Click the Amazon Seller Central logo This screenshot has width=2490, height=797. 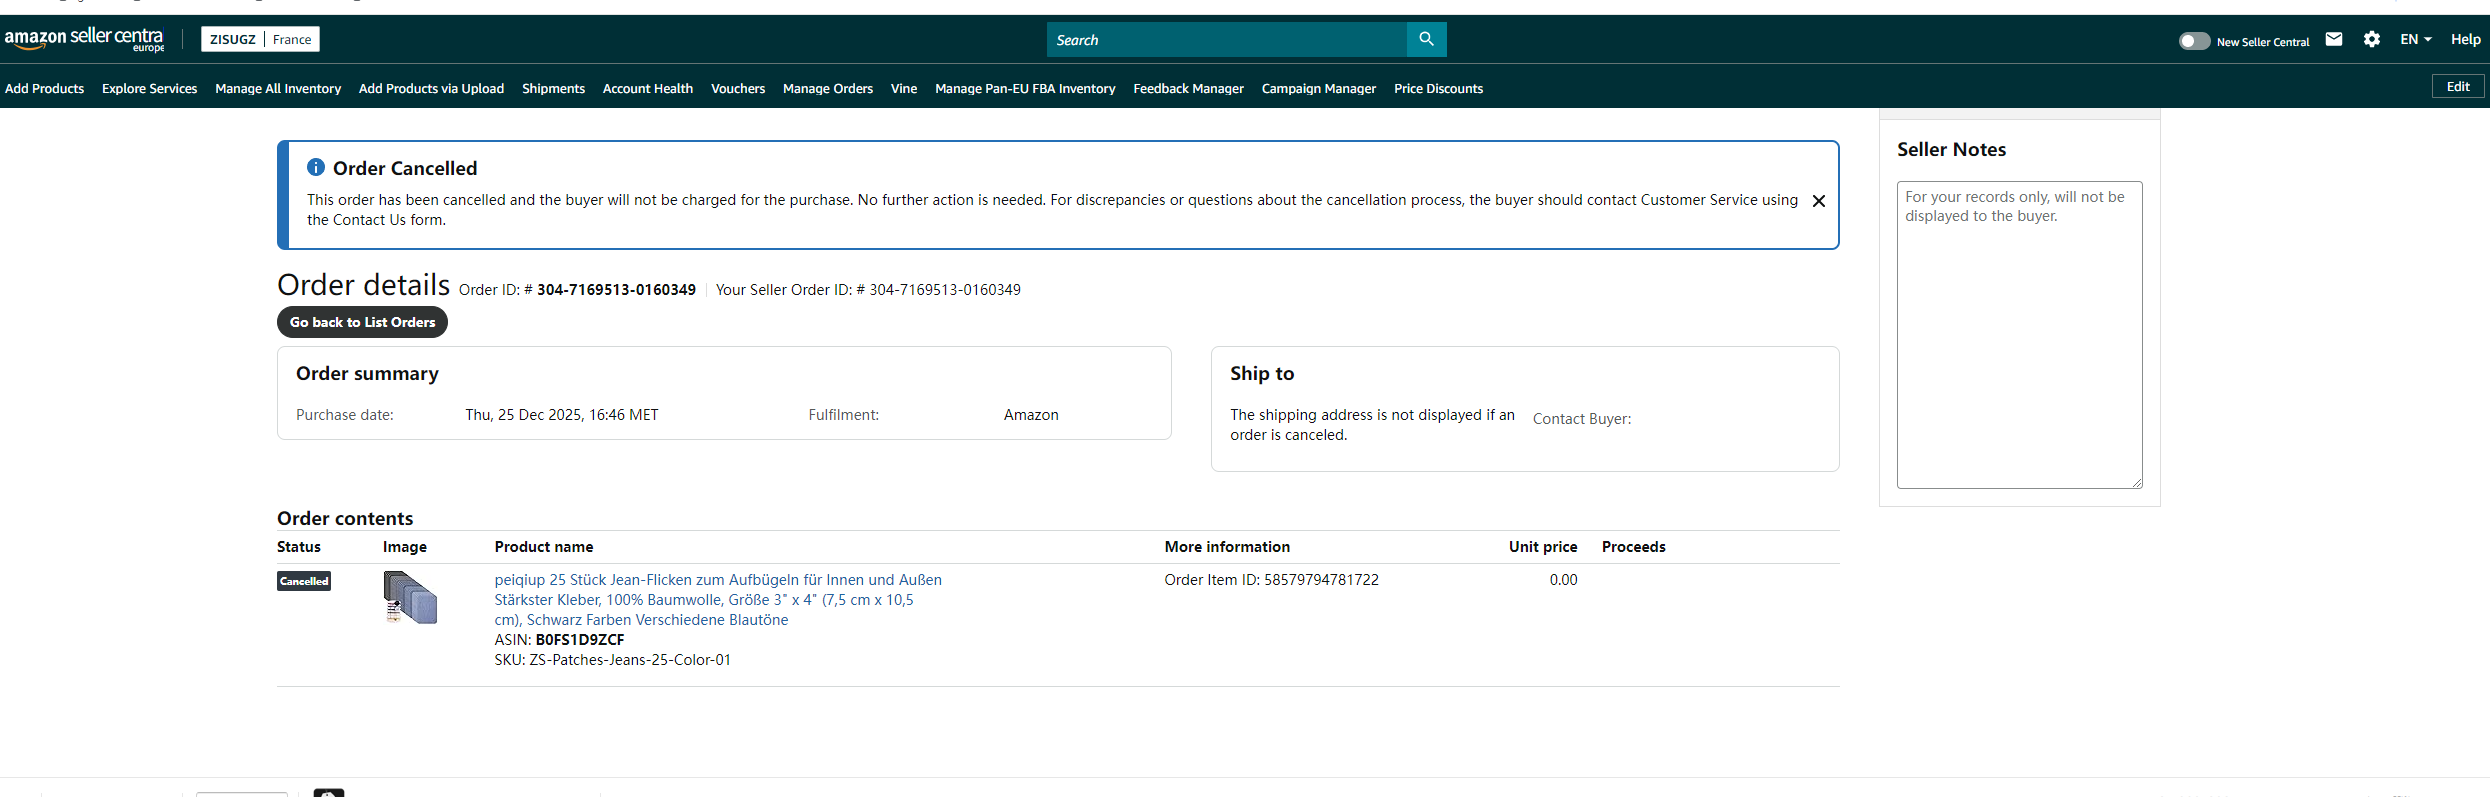pos(84,39)
